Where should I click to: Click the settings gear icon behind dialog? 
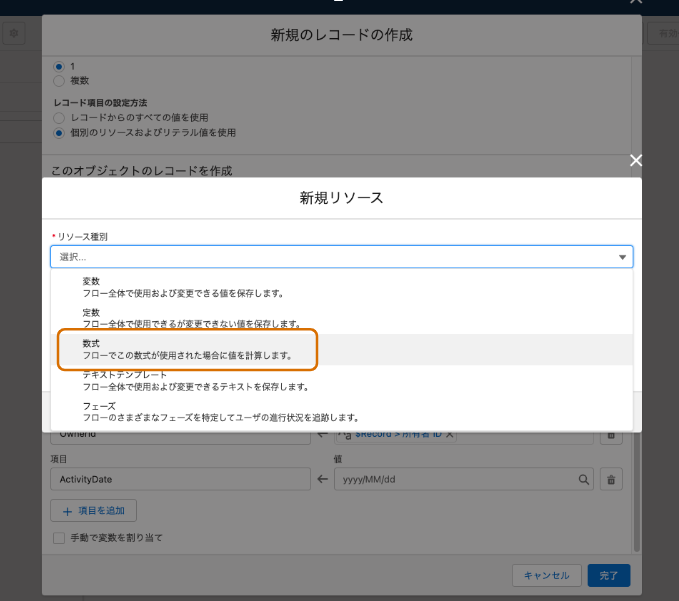(x=14, y=33)
